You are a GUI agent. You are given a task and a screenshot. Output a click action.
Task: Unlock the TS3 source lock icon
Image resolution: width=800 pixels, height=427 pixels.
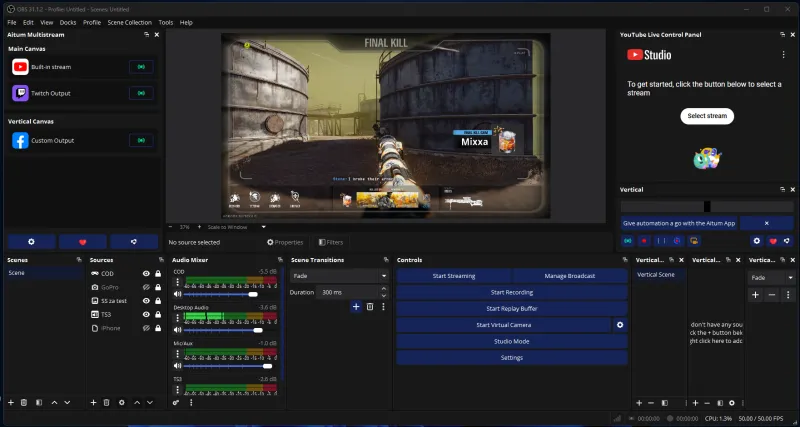pyautogui.click(x=158, y=314)
